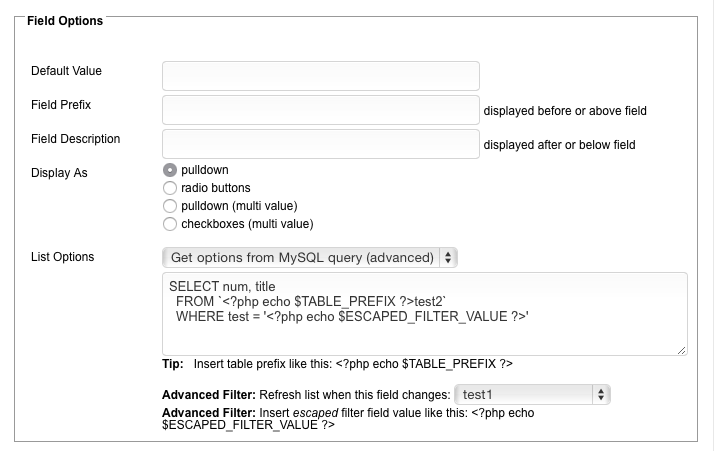The width and height of the screenshot is (714, 451).
Task: Click the Default Value input field
Action: click(x=320, y=76)
